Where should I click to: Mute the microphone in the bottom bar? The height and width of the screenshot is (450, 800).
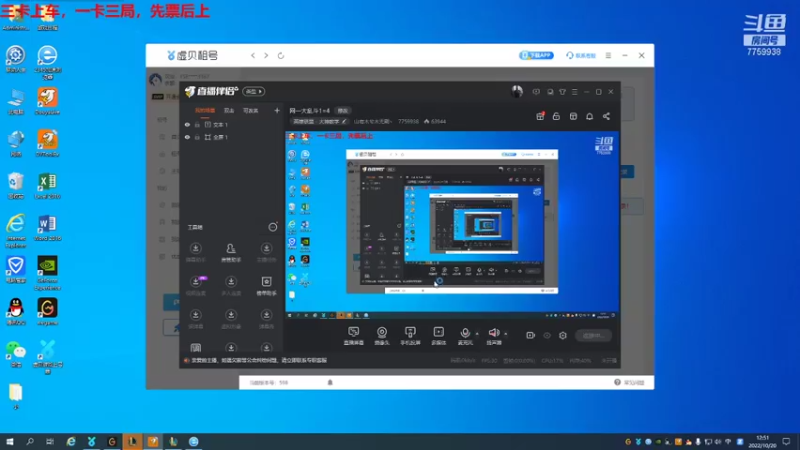(x=465, y=335)
